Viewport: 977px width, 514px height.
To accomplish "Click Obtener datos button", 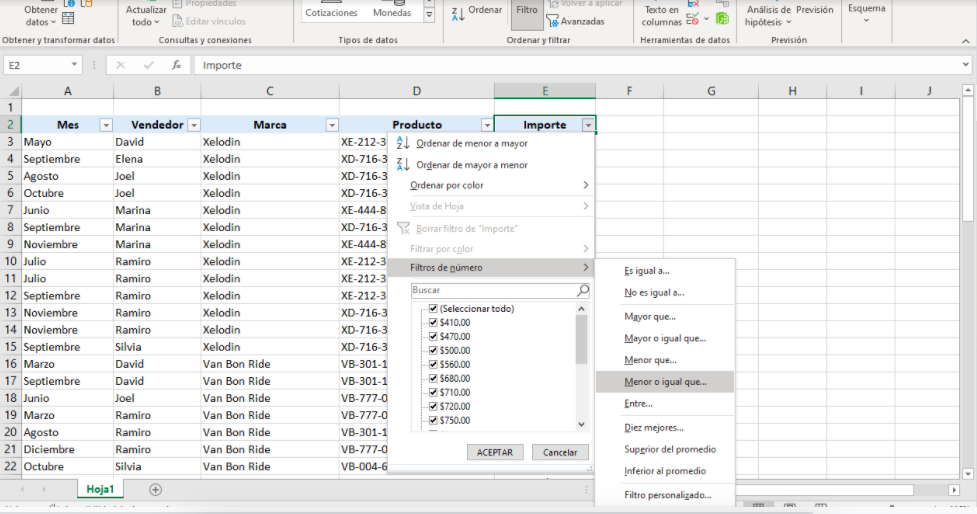I will pyautogui.click(x=41, y=16).
